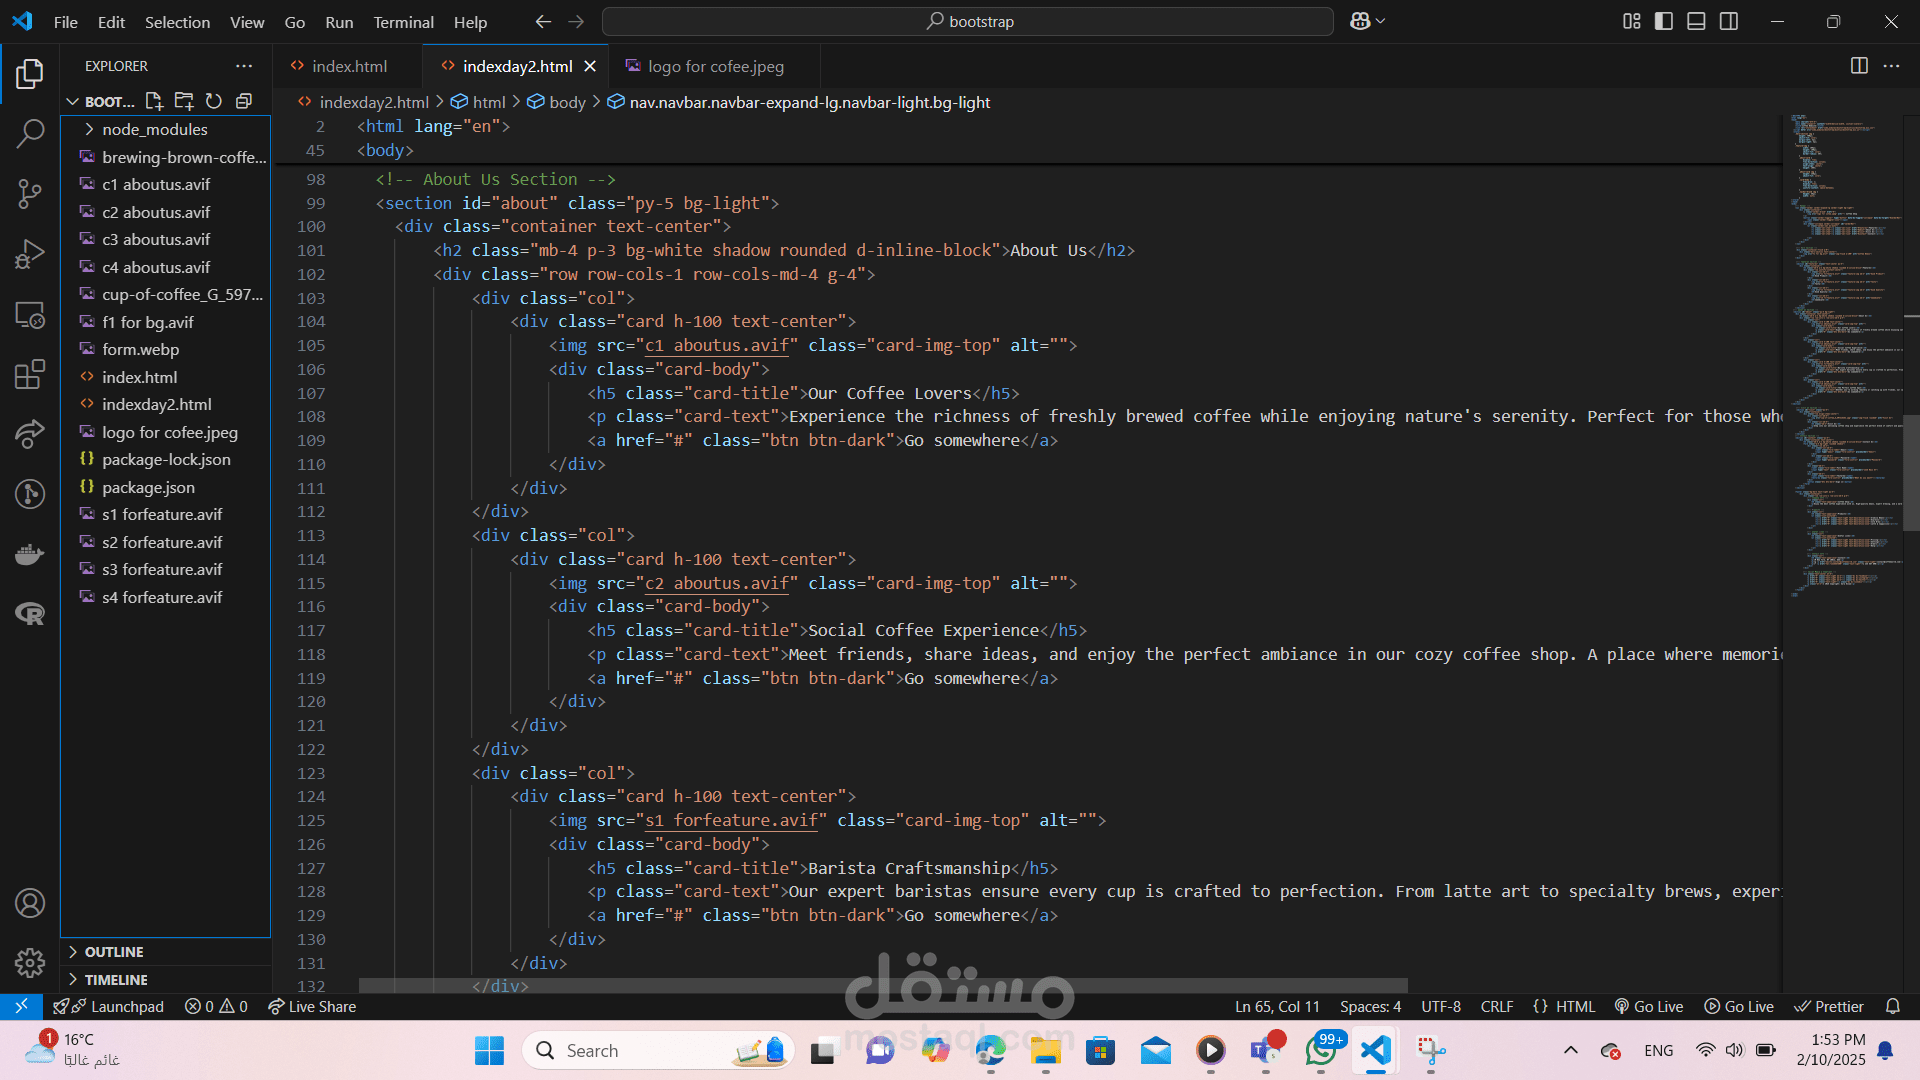Click Prettier in the status bar

pyautogui.click(x=1829, y=1007)
